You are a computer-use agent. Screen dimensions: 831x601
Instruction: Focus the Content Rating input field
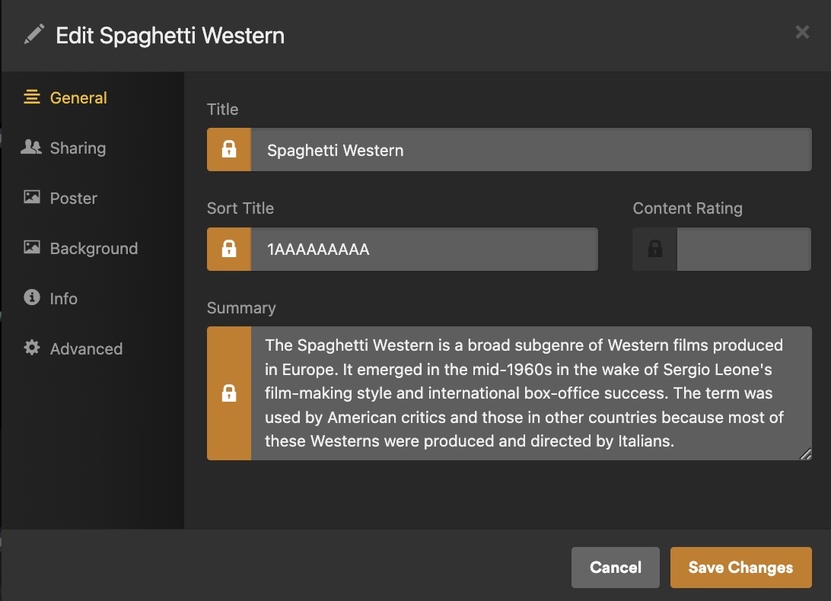(x=743, y=249)
